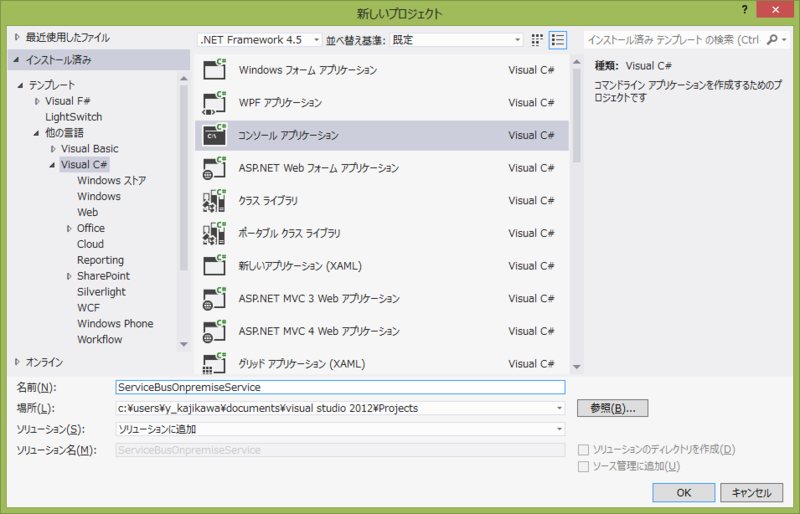Collapse the インストール済み section
Image resolution: width=800 pixels, height=514 pixels.
(x=16, y=60)
